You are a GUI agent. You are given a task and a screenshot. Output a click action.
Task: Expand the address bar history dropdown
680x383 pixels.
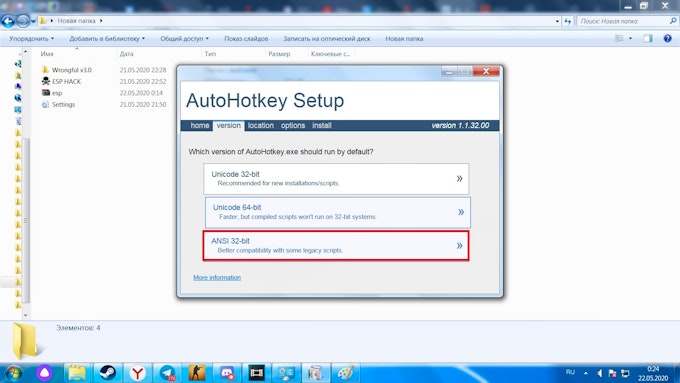pyautogui.click(x=557, y=21)
